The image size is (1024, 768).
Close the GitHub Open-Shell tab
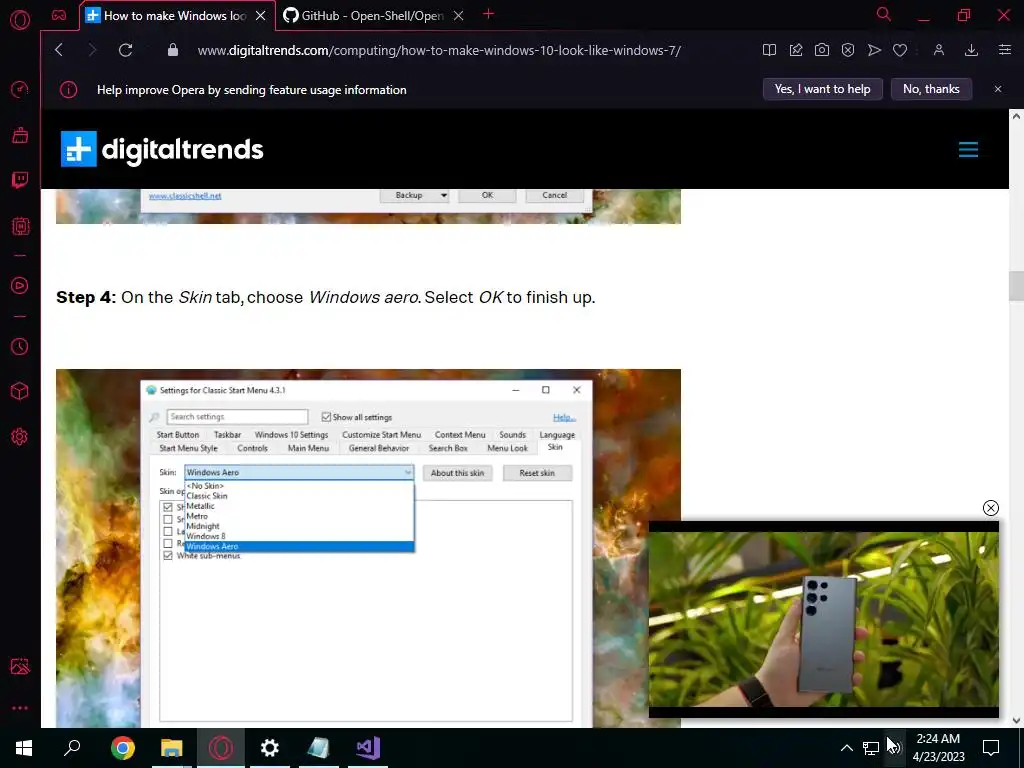point(458,16)
